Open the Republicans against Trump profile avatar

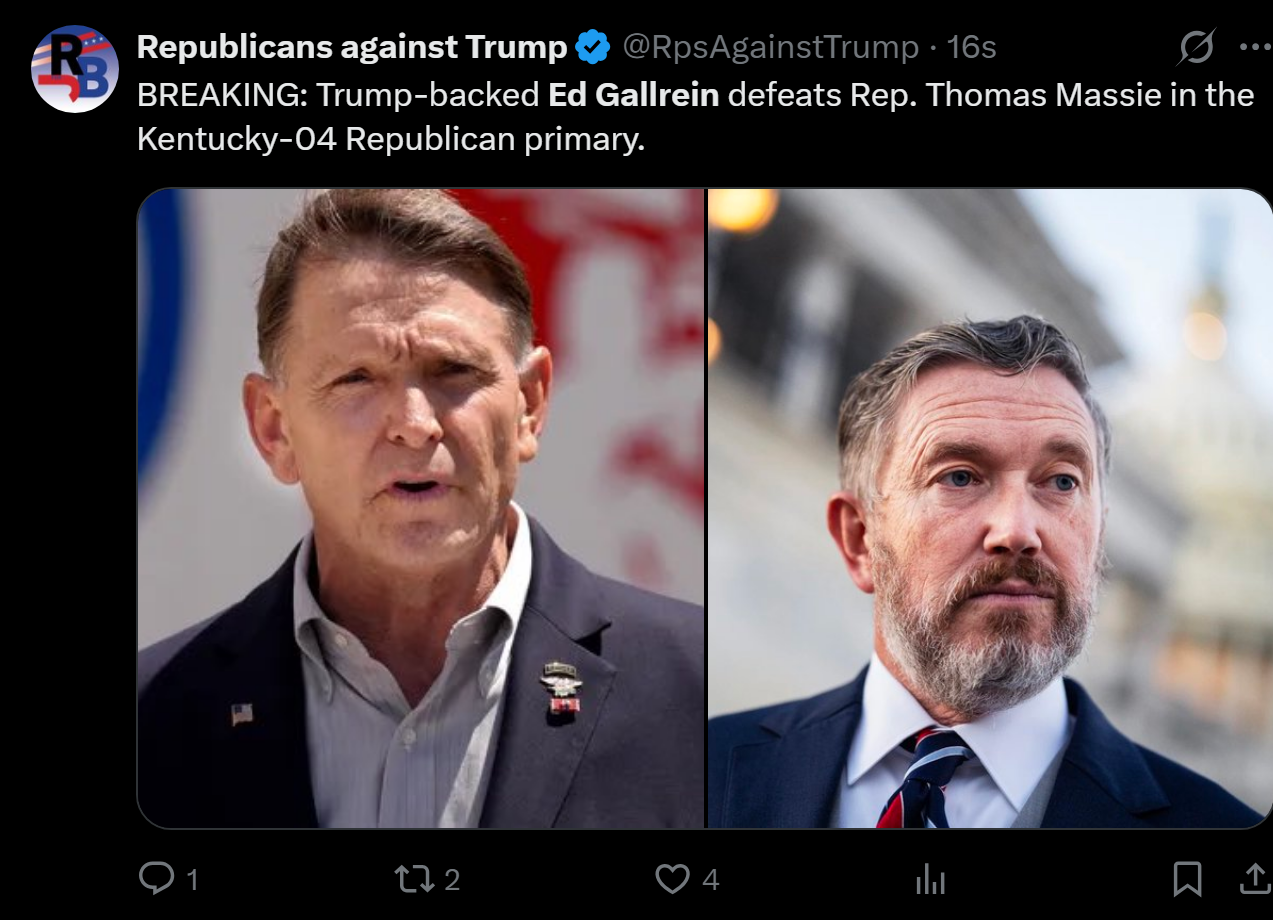pyautogui.click(x=75, y=69)
